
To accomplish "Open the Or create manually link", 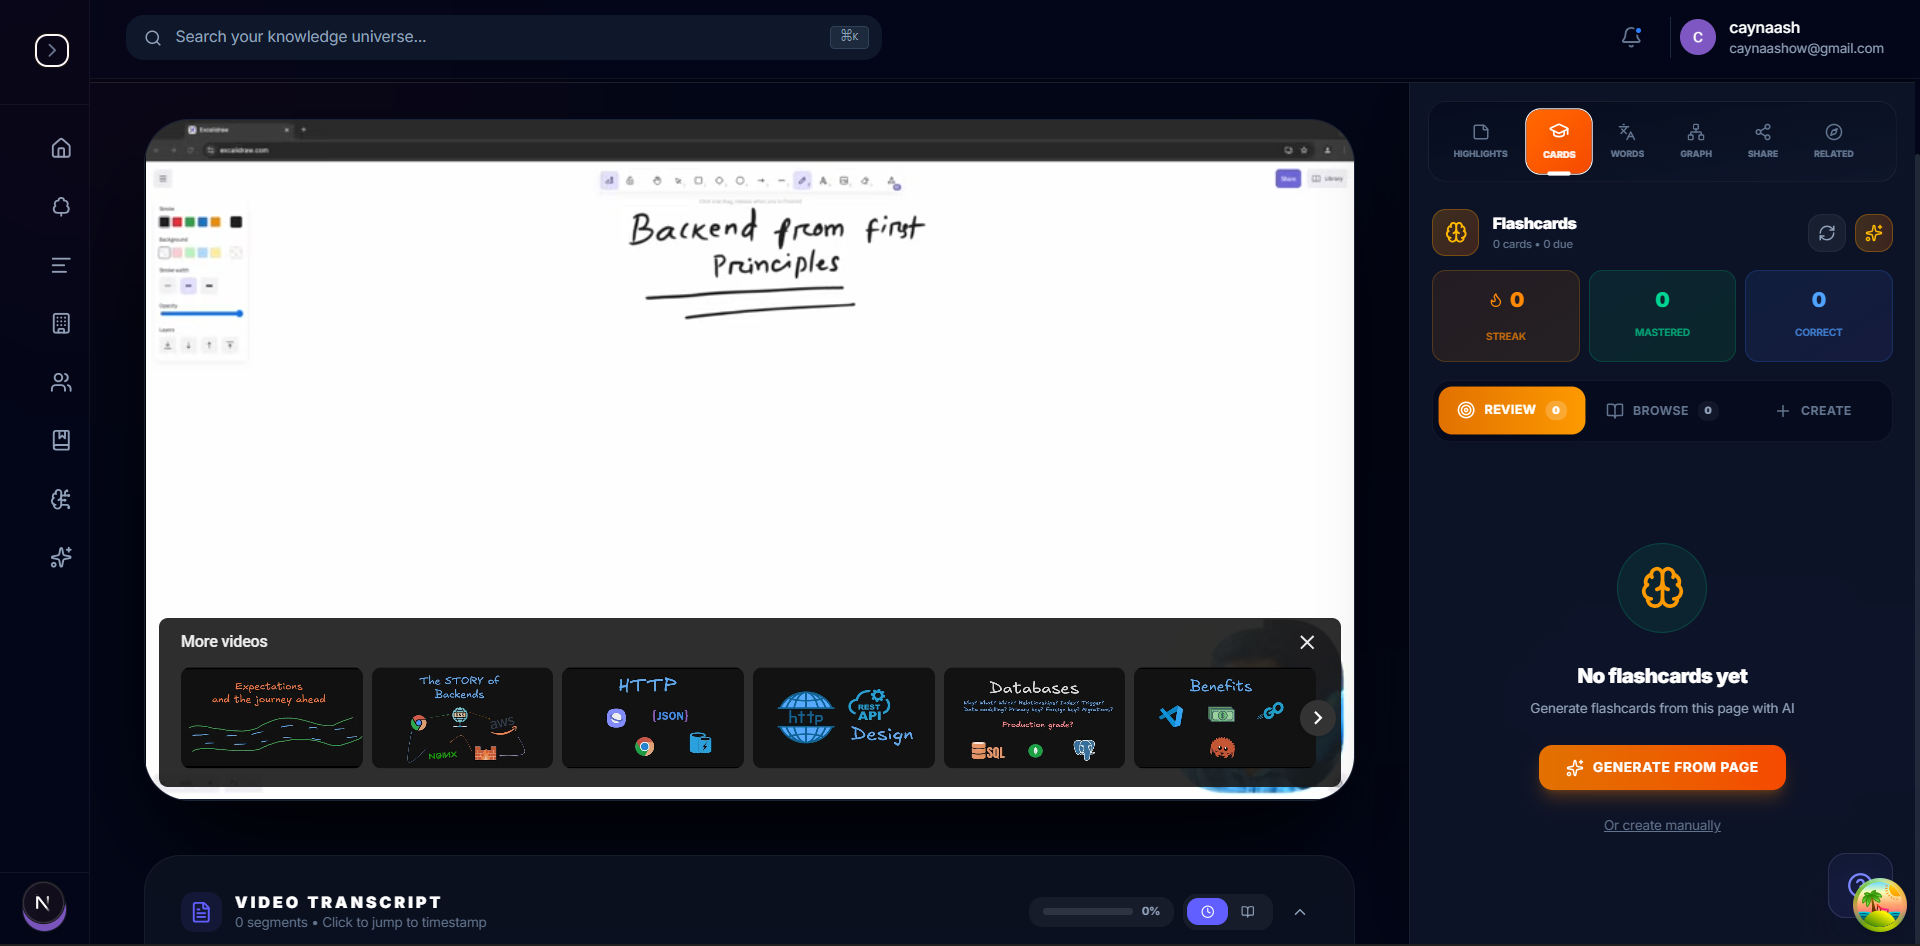I will [x=1661, y=825].
